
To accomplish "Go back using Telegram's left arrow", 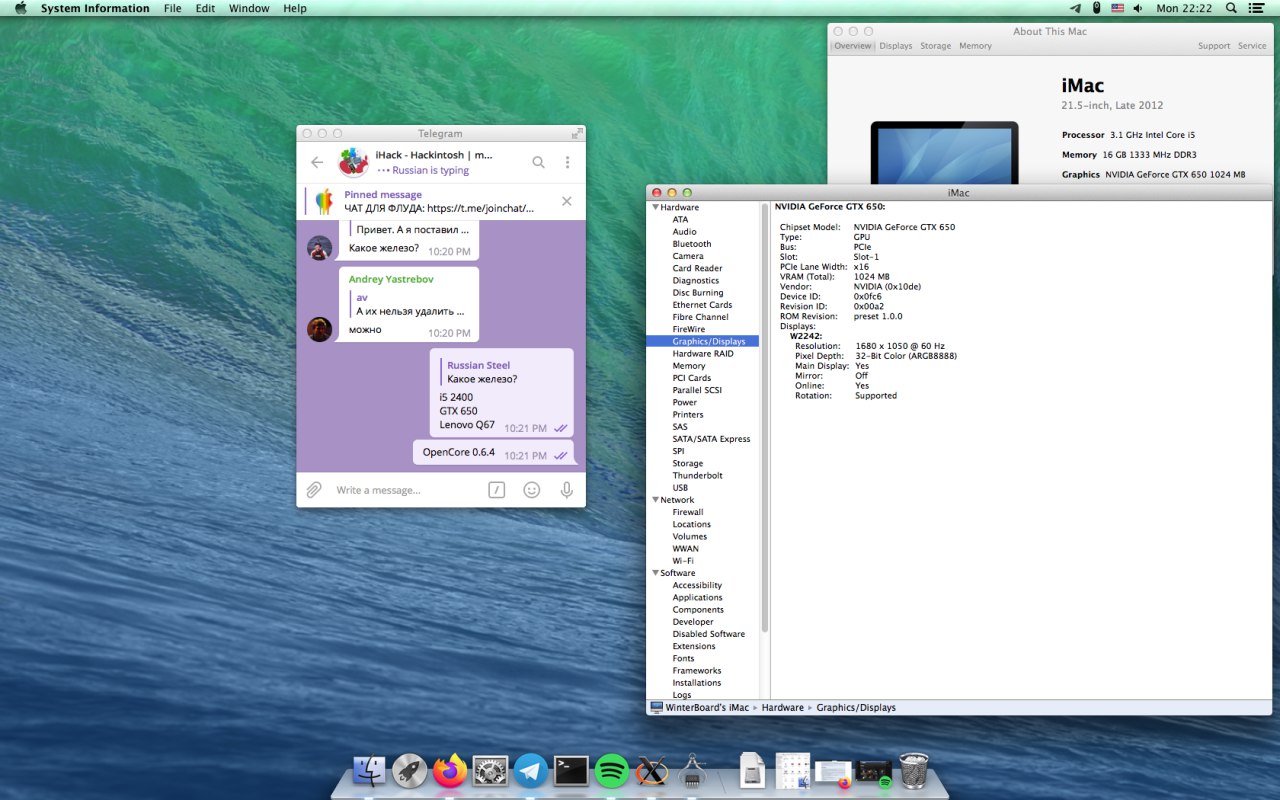I will coord(317,162).
